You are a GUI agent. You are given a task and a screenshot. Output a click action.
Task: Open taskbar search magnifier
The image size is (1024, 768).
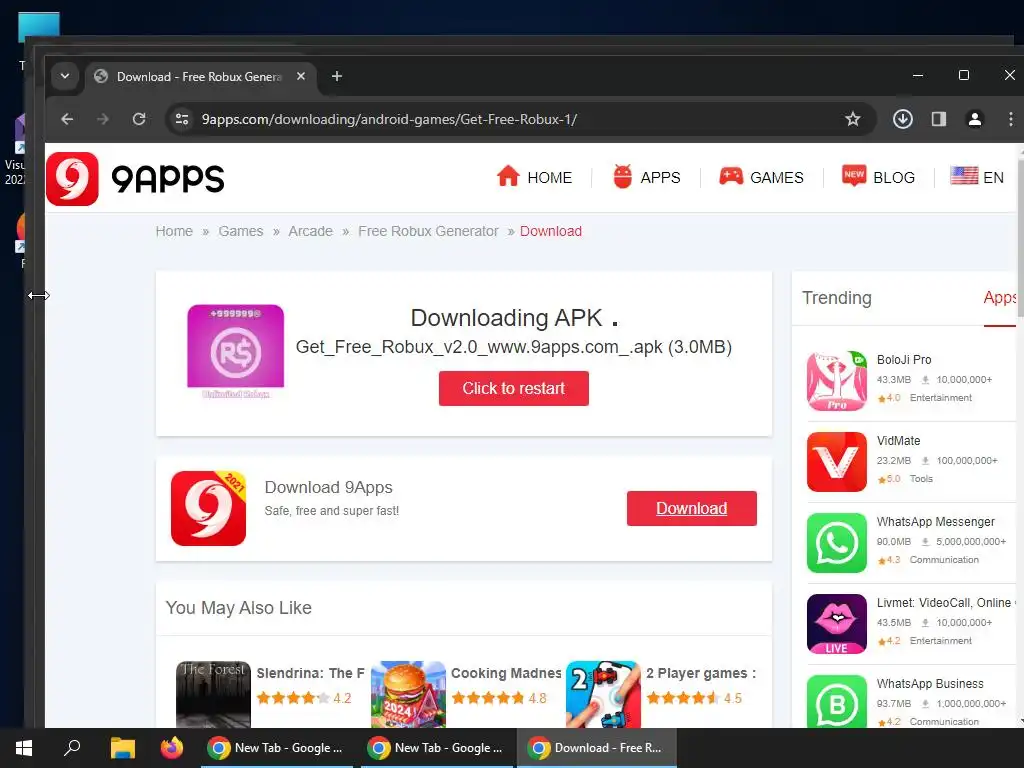pos(72,748)
